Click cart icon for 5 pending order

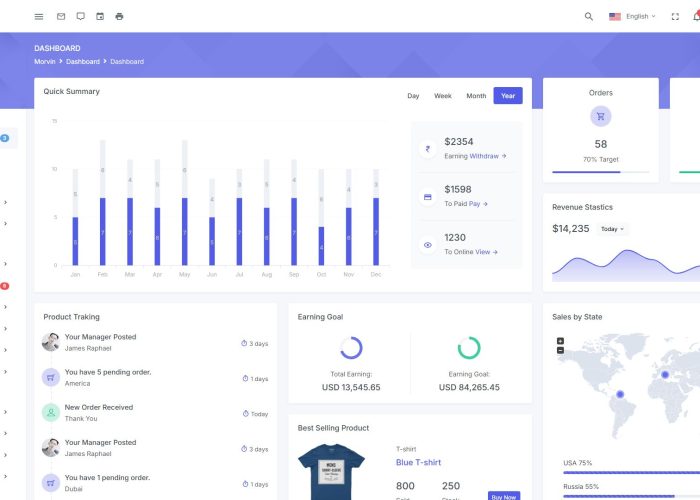51,377
